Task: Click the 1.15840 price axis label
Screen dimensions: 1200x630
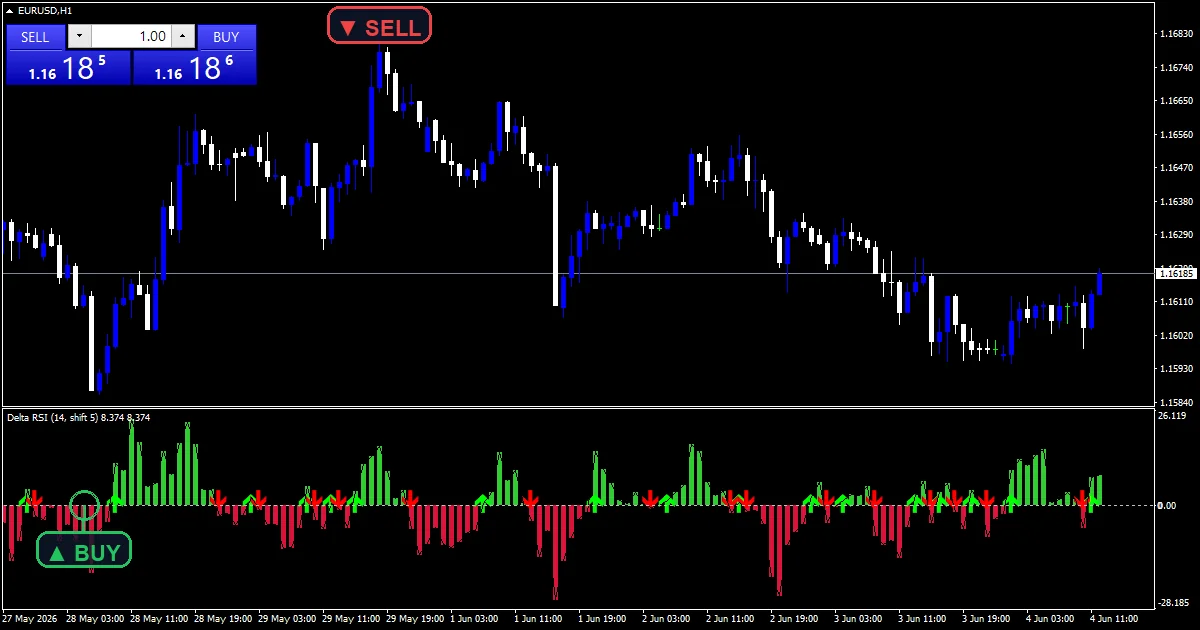Action: pos(1175,403)
